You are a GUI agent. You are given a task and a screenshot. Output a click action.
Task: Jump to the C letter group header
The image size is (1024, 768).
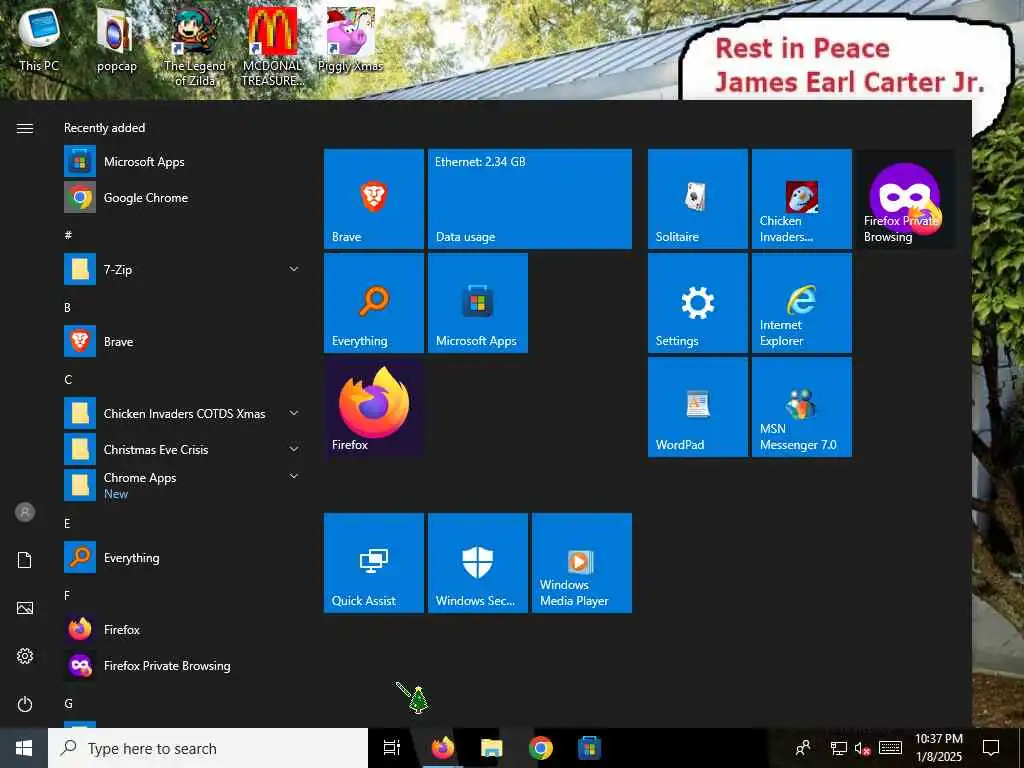point(68,379)
